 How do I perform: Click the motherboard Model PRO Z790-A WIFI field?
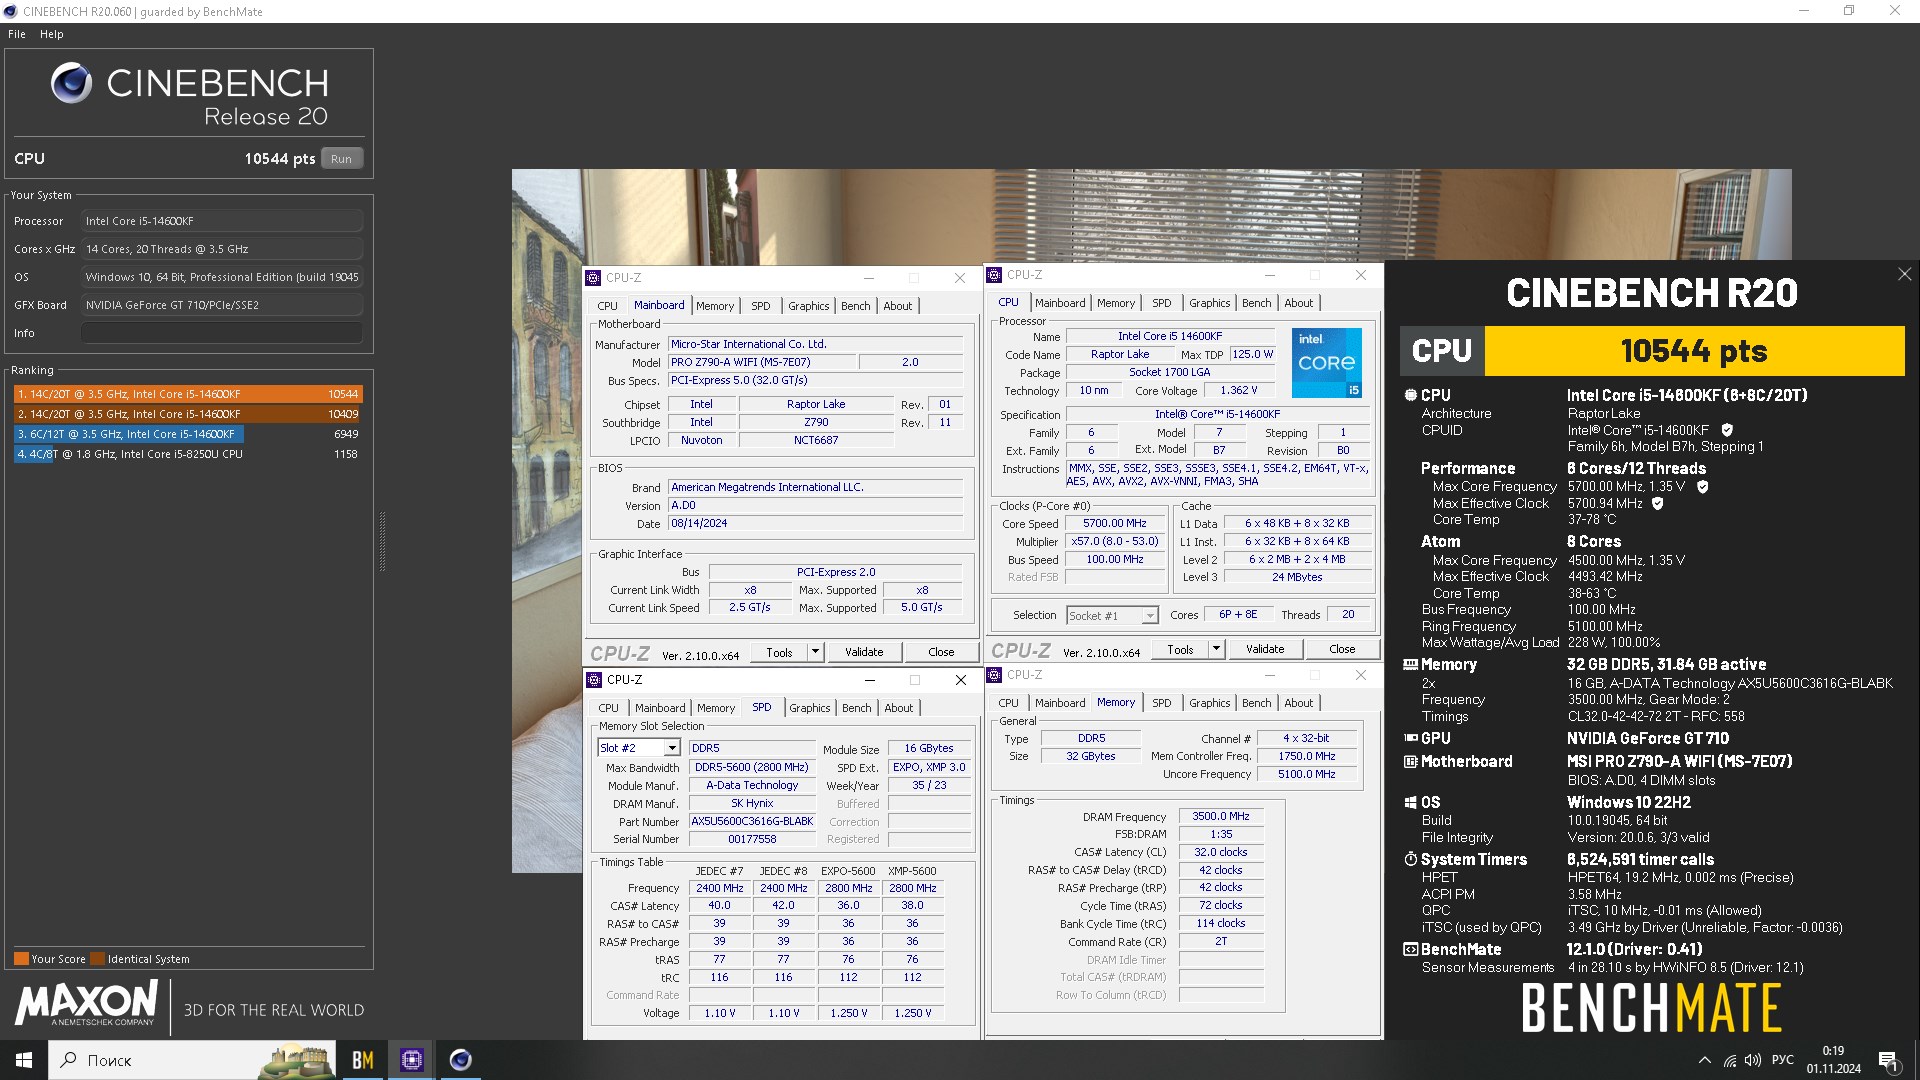pos(761,362)
